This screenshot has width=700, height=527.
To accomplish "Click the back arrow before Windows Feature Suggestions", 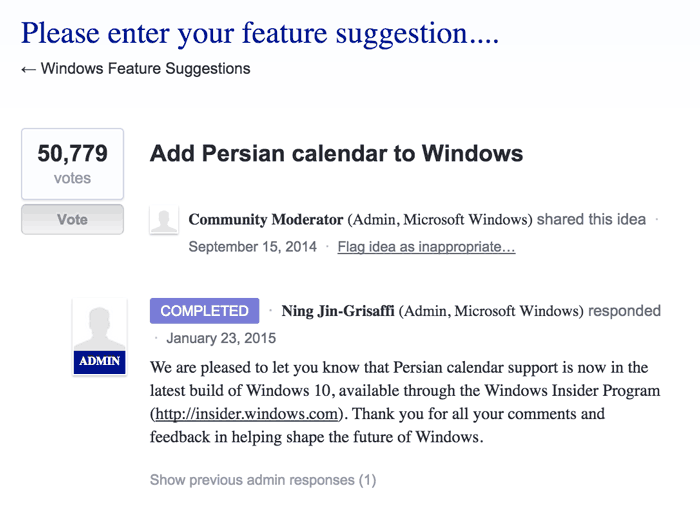I will point(28,69).
